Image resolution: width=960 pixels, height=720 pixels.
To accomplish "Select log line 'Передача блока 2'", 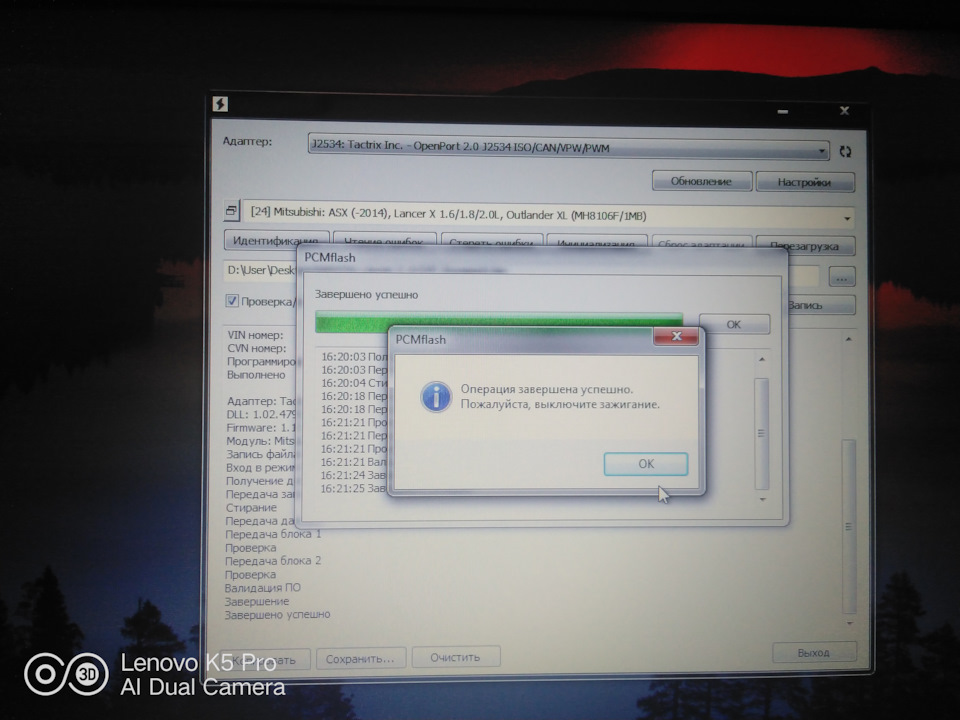I will tap(273, 561).
